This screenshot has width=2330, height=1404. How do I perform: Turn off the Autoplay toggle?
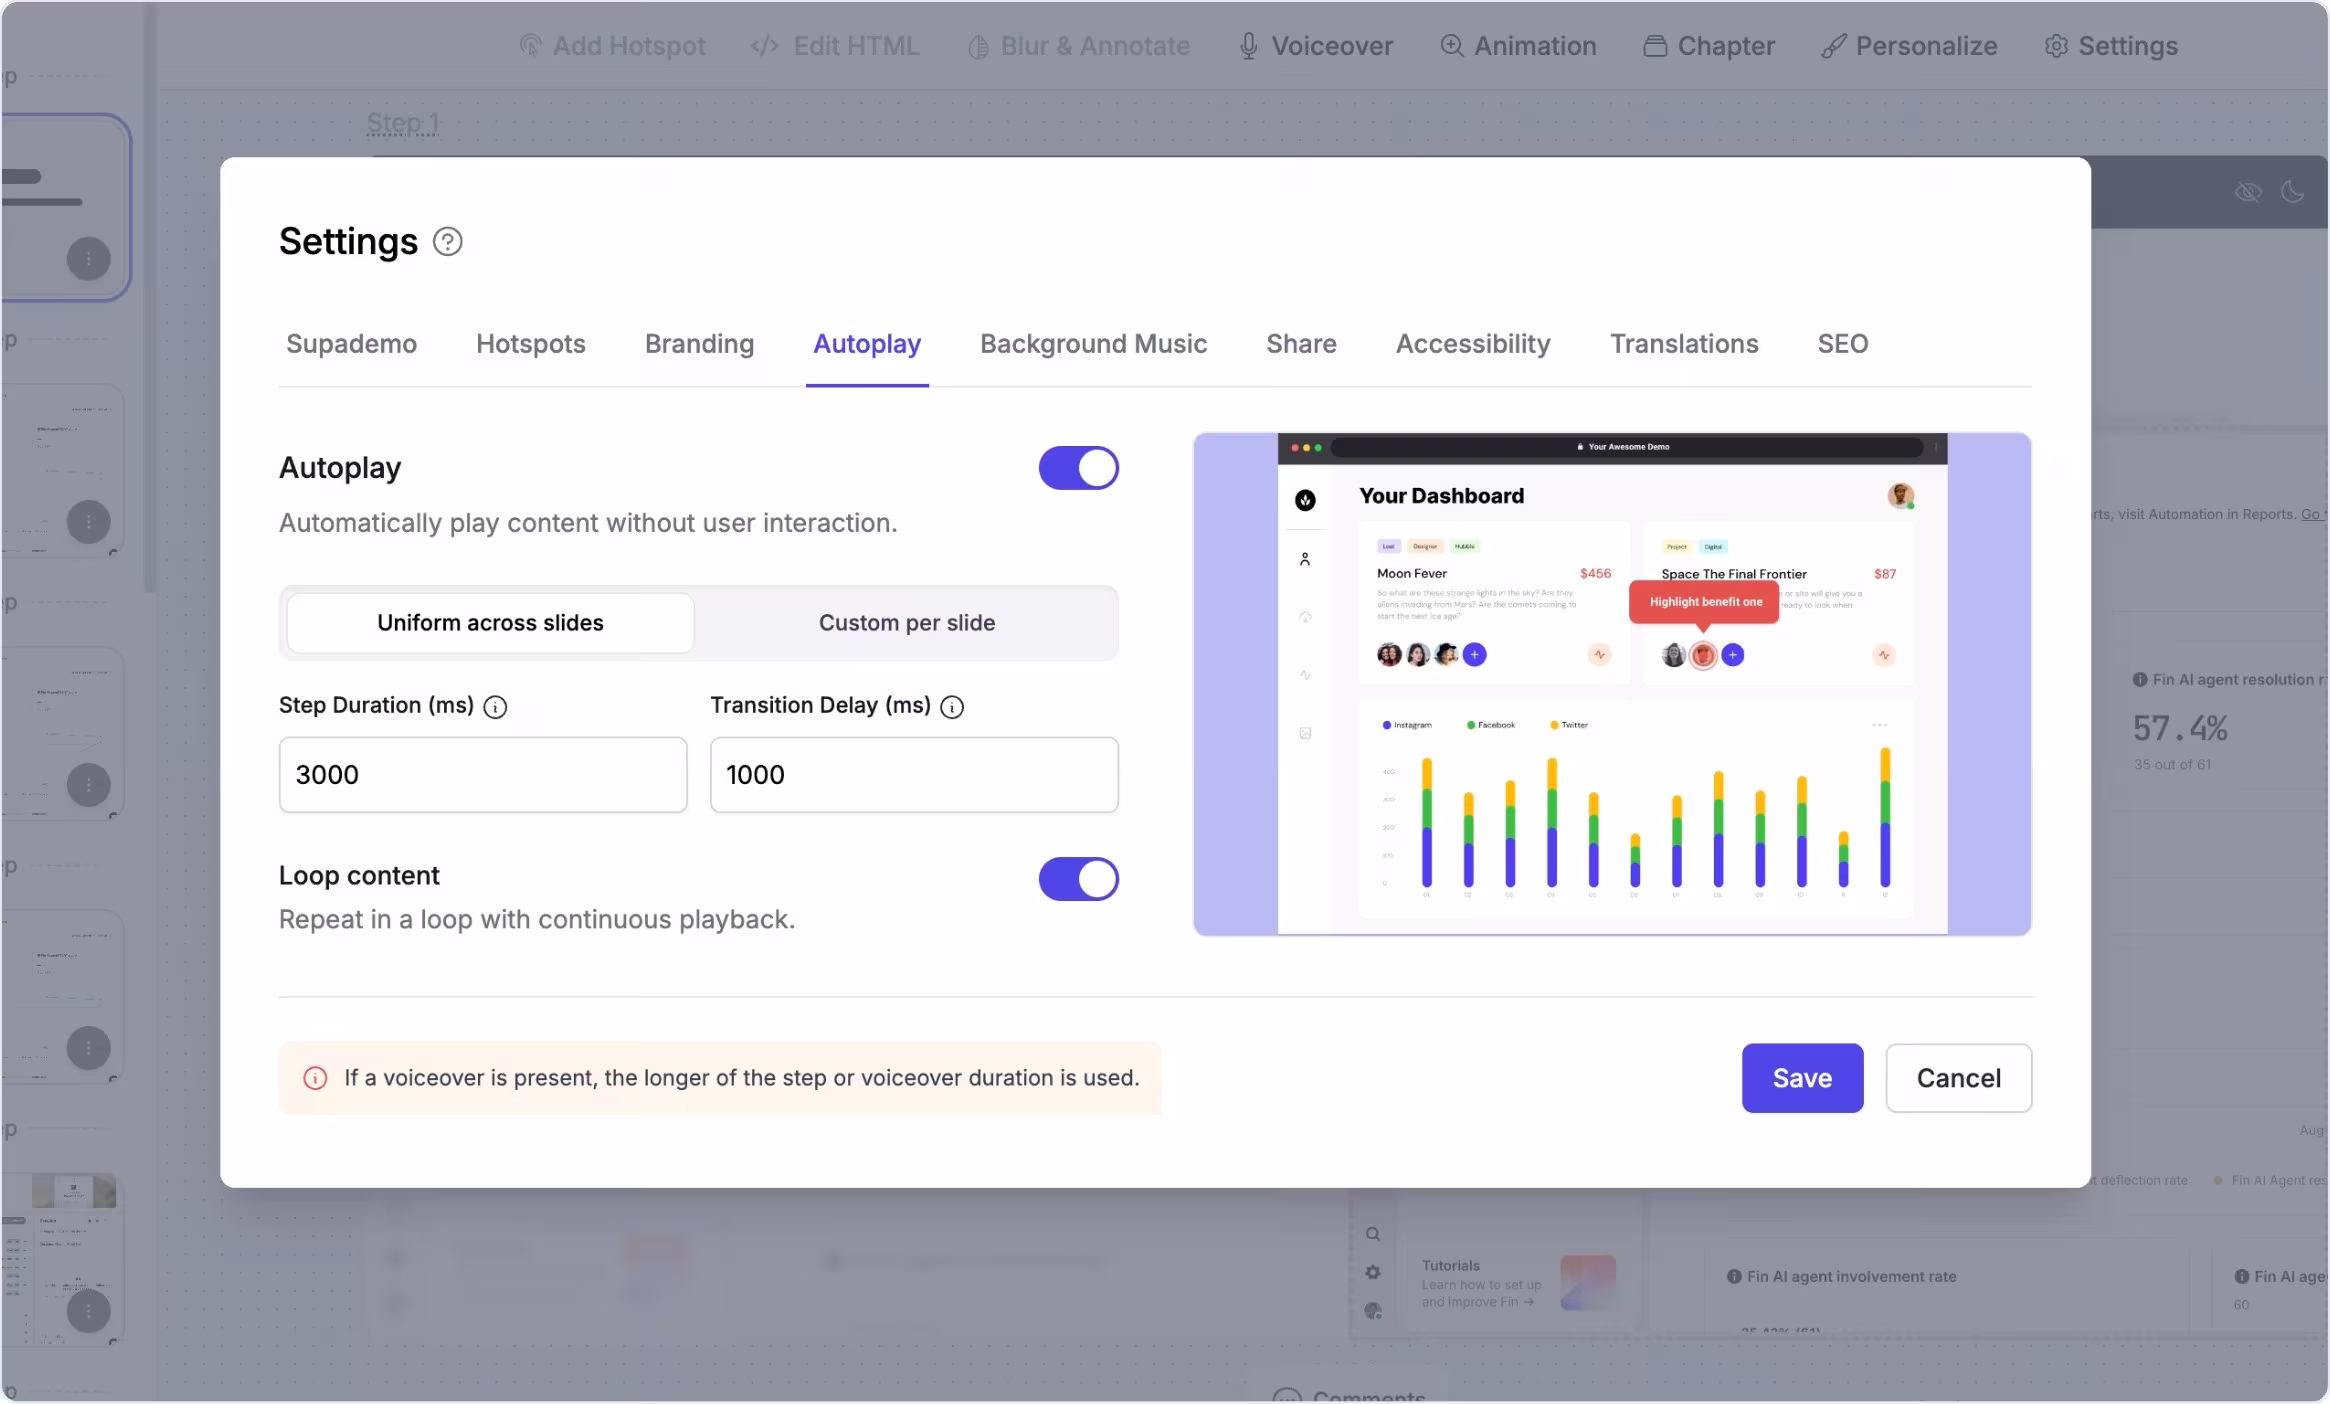pos(1078,468)
